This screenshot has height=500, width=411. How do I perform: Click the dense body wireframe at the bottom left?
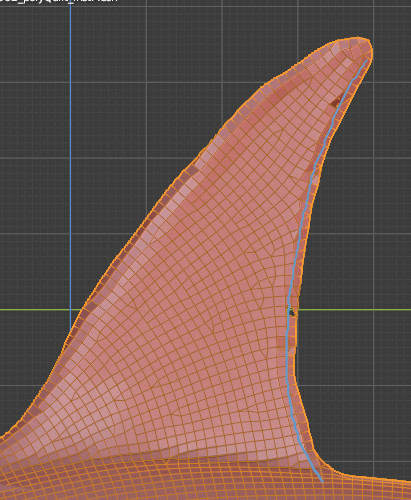point(50,480)
